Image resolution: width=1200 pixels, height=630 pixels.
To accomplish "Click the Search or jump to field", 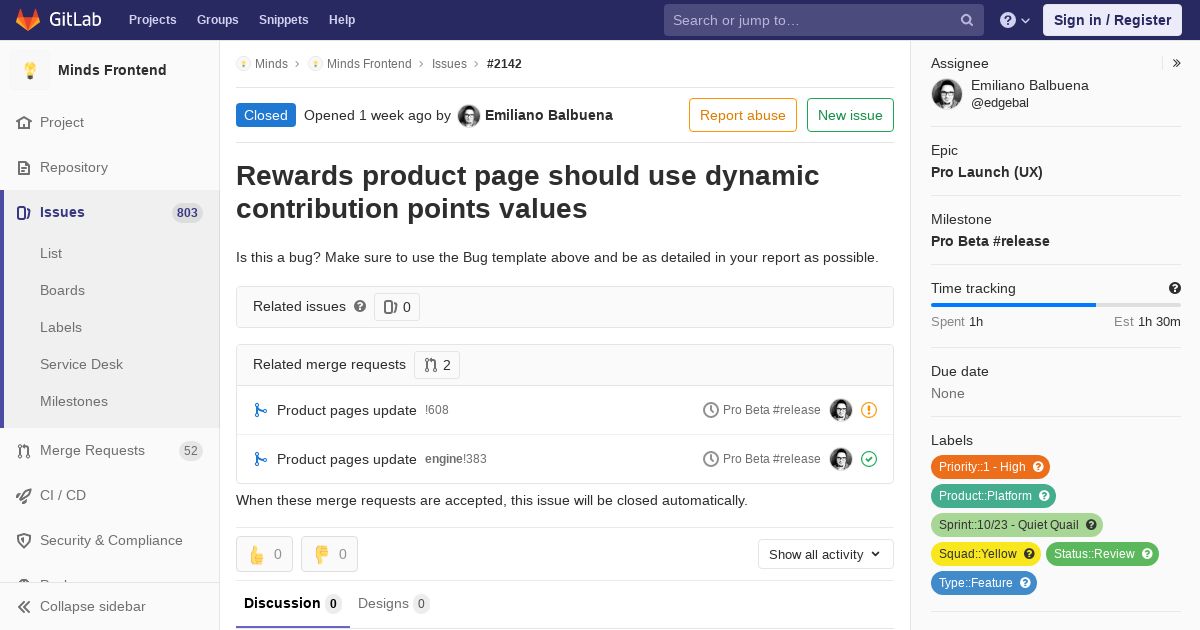I will [x=824, y=20].
